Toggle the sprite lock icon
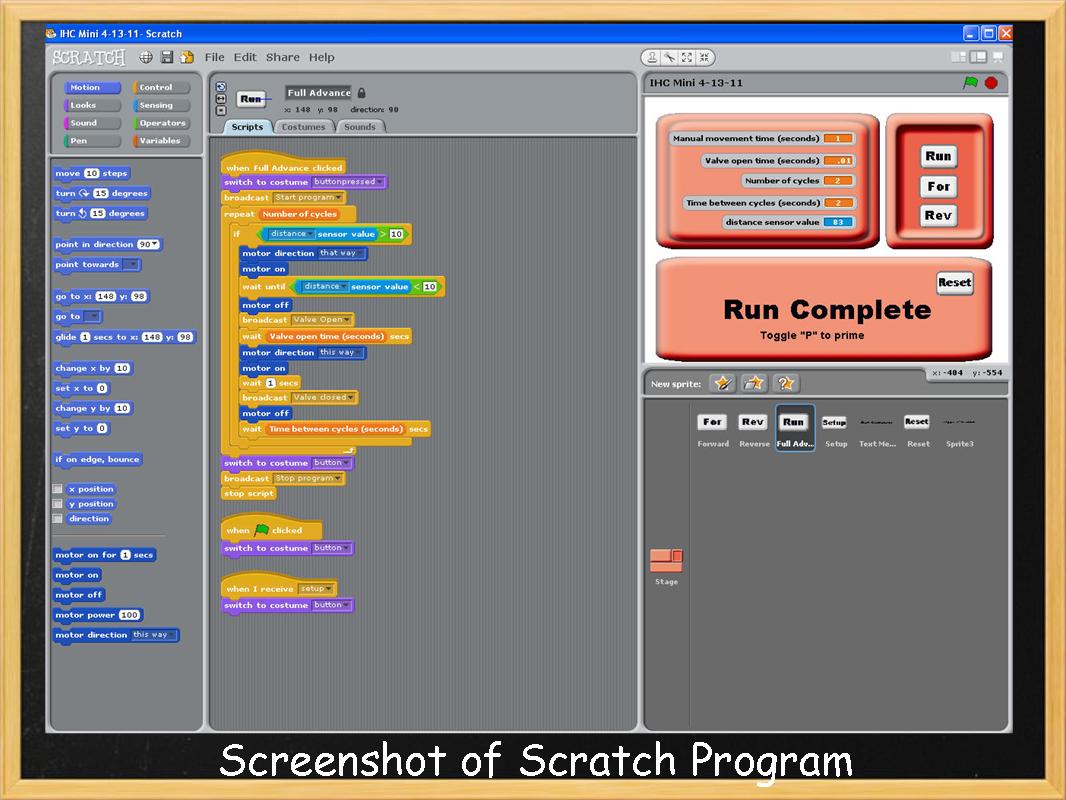 [362, 92]
